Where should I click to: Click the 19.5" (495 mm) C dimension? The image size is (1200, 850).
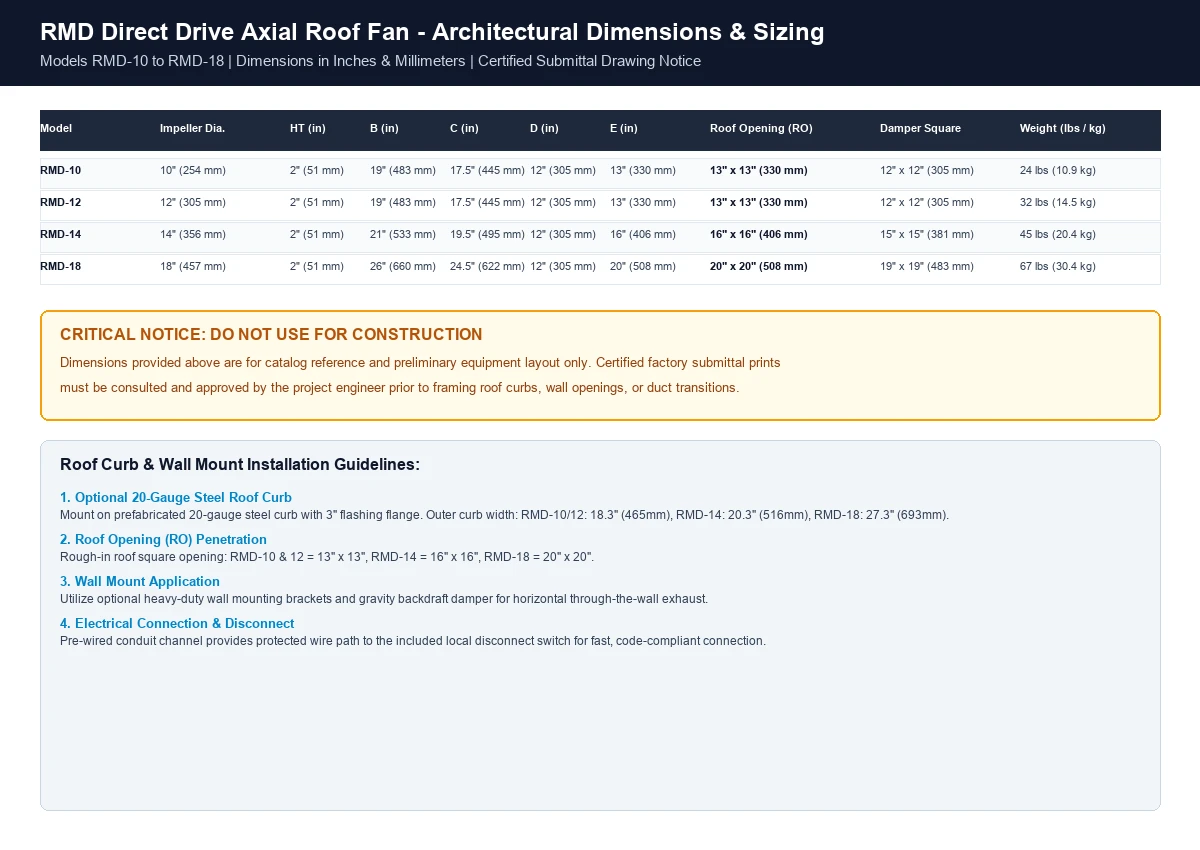tap(487, 235)
